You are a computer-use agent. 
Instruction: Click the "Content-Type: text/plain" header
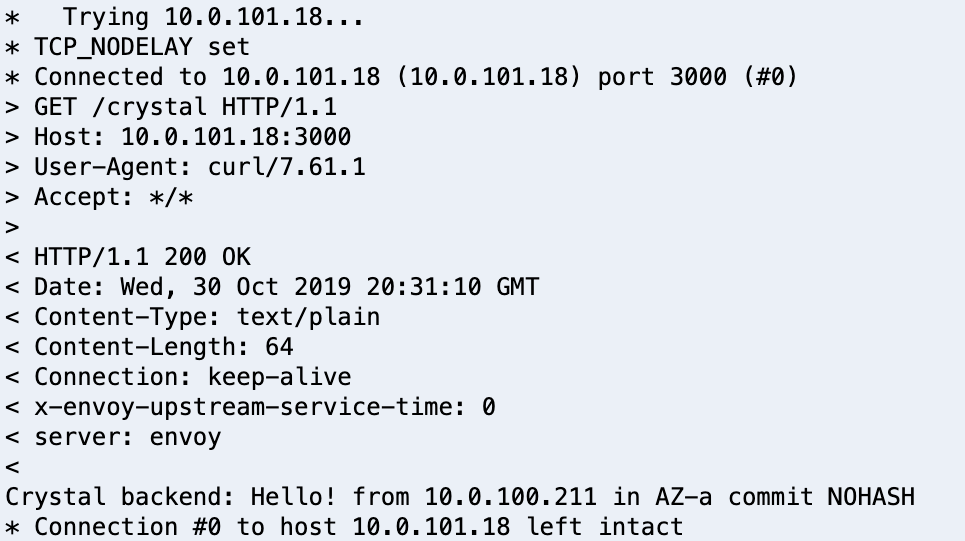click(x=207, y=317)
